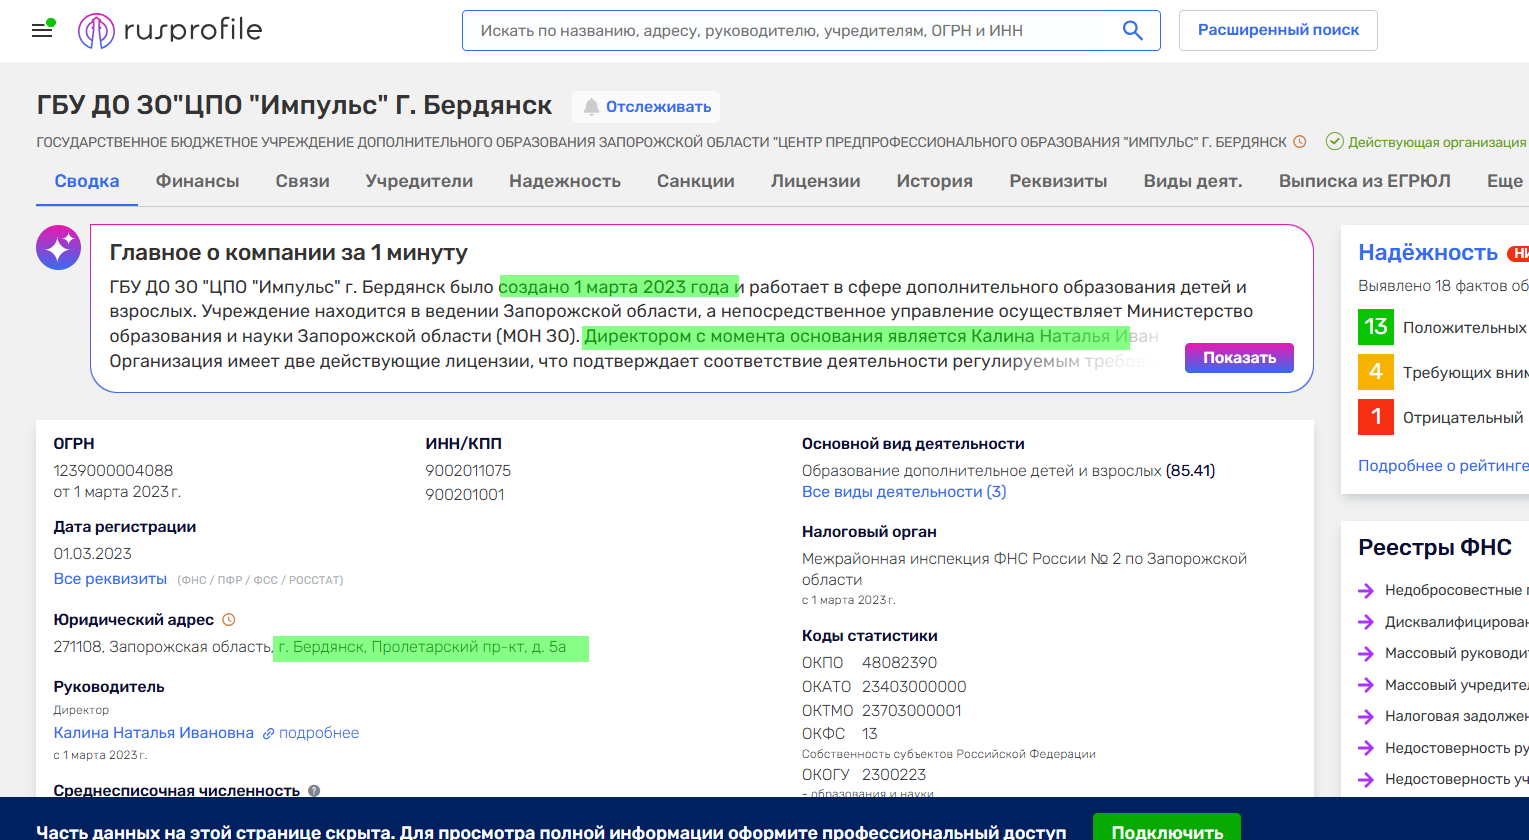
Task: Open the Калина Наталья Ивановна link
Action: point(154,733)
